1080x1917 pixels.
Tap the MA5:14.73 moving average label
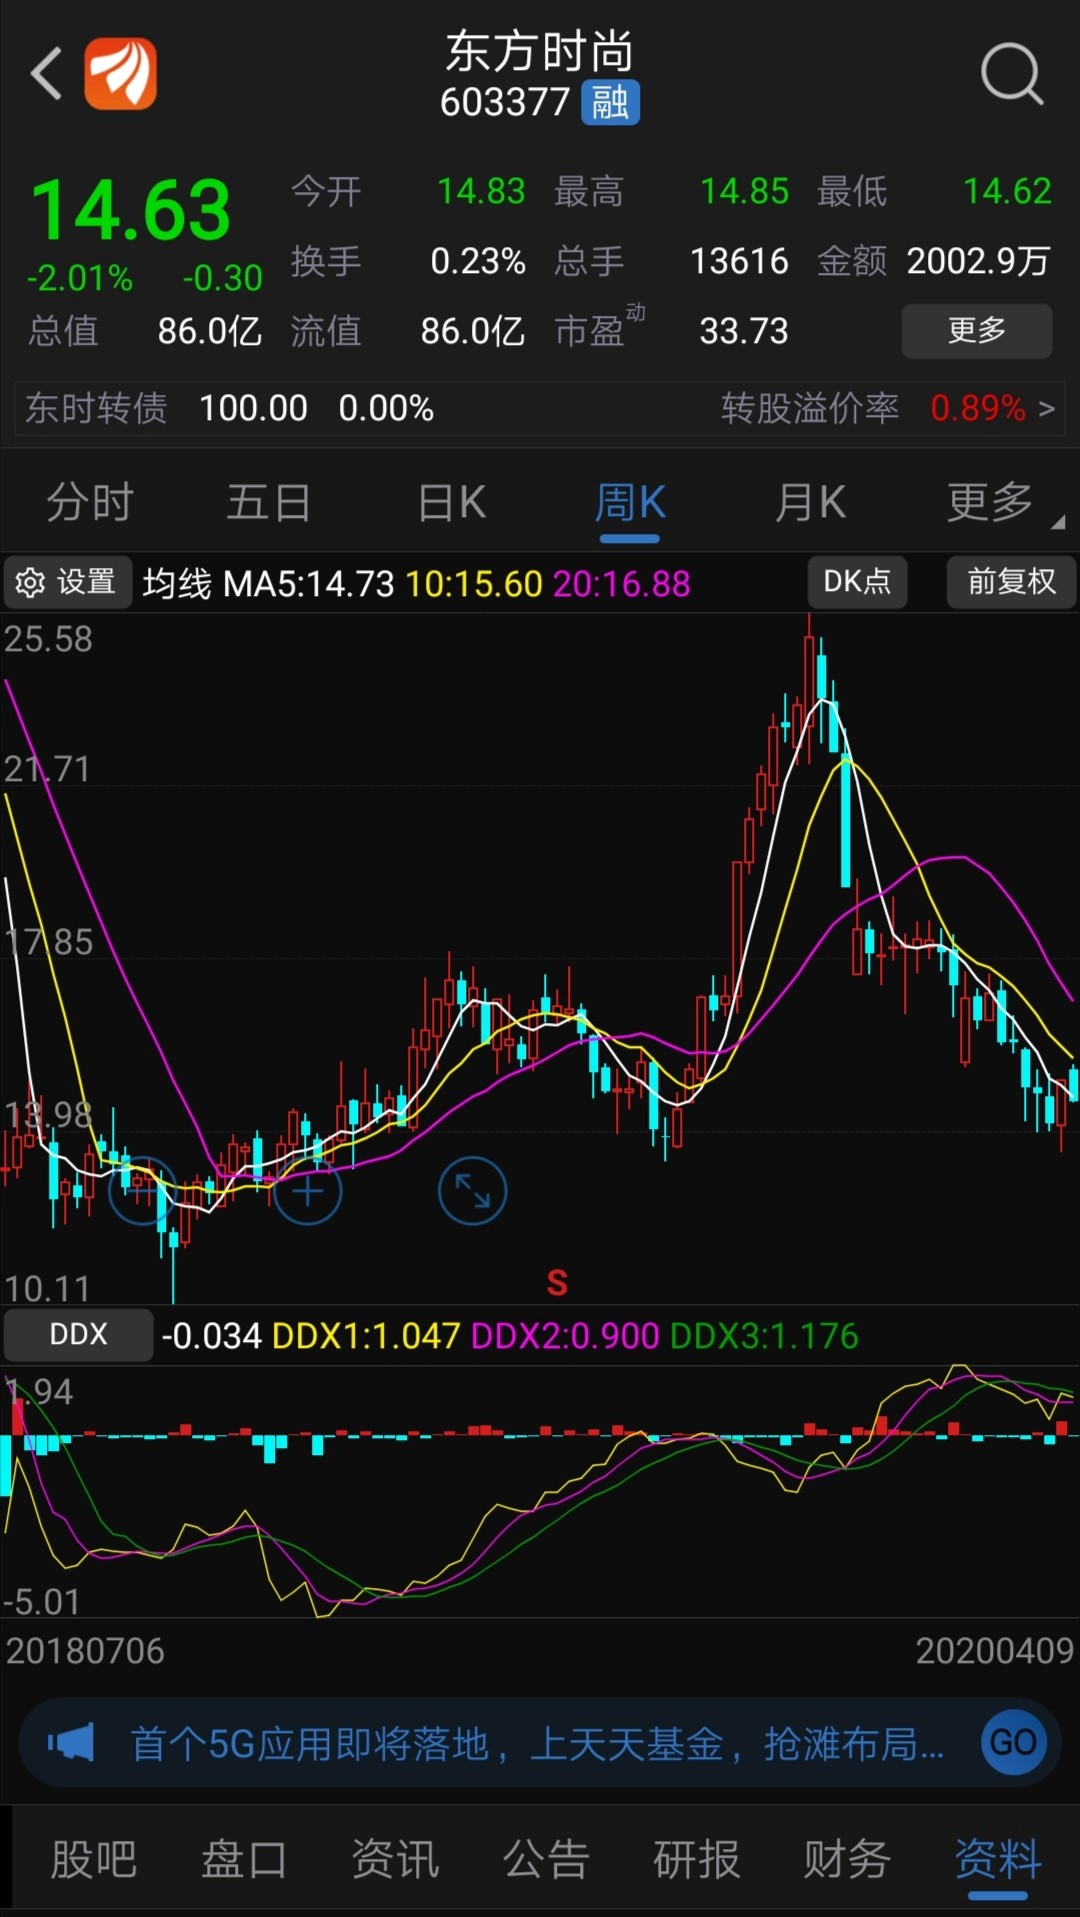click(309, 584)
